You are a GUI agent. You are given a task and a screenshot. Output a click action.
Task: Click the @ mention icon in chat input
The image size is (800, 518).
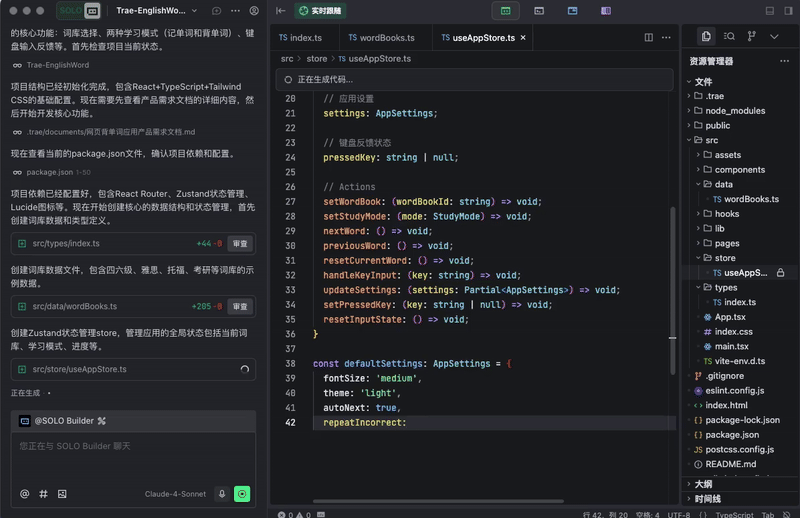click(25, 494)
